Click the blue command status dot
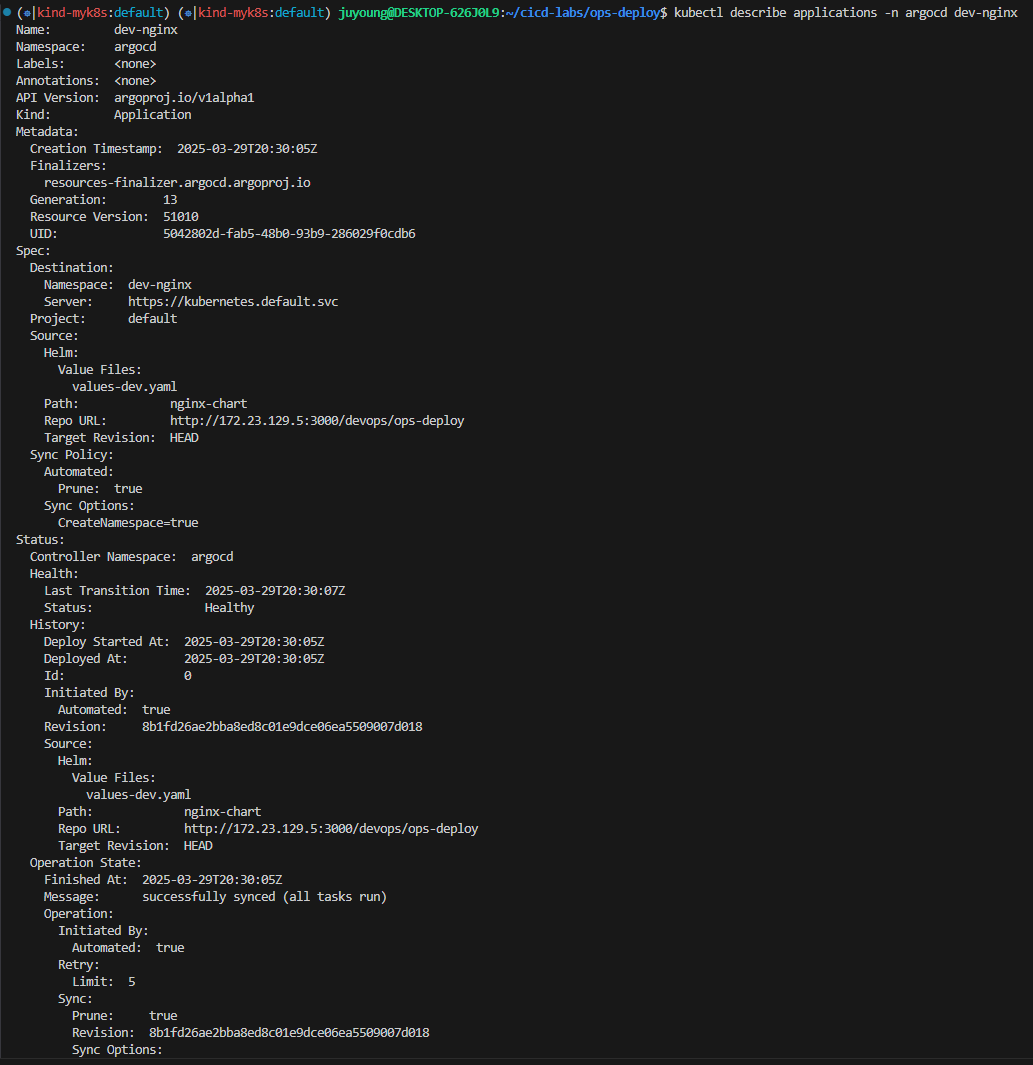Screen dimensions: 1033x1065 click(x=7, y=12)
